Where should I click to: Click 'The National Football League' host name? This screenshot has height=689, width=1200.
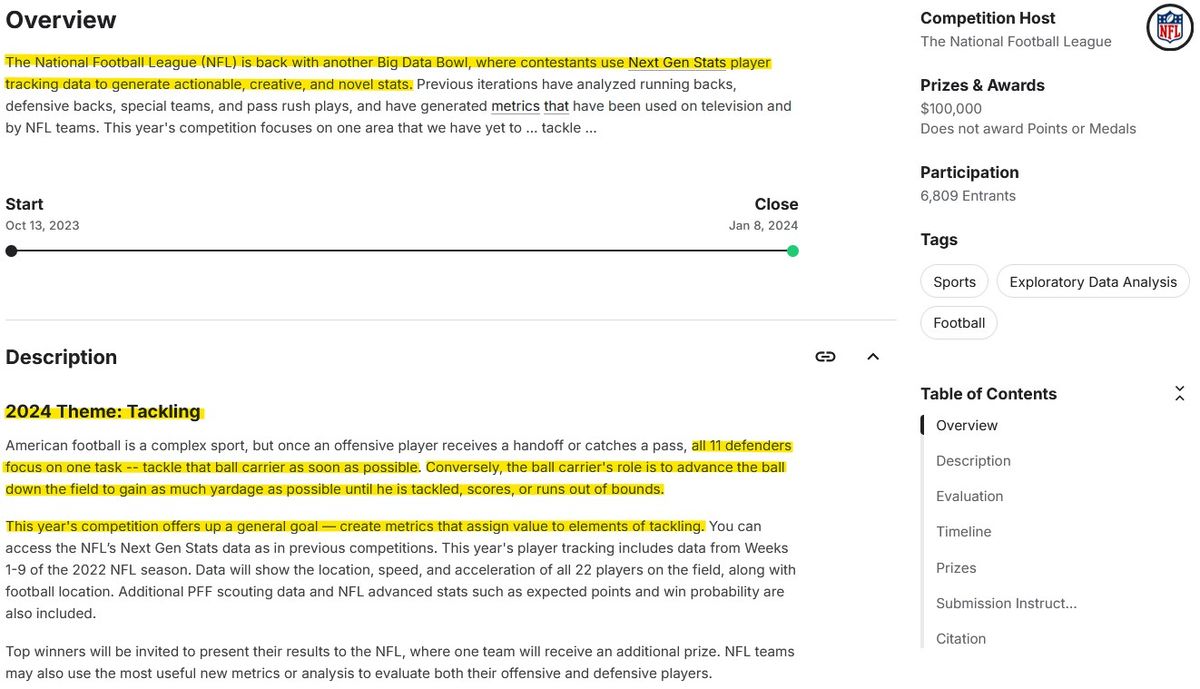tap(1016, 41)
